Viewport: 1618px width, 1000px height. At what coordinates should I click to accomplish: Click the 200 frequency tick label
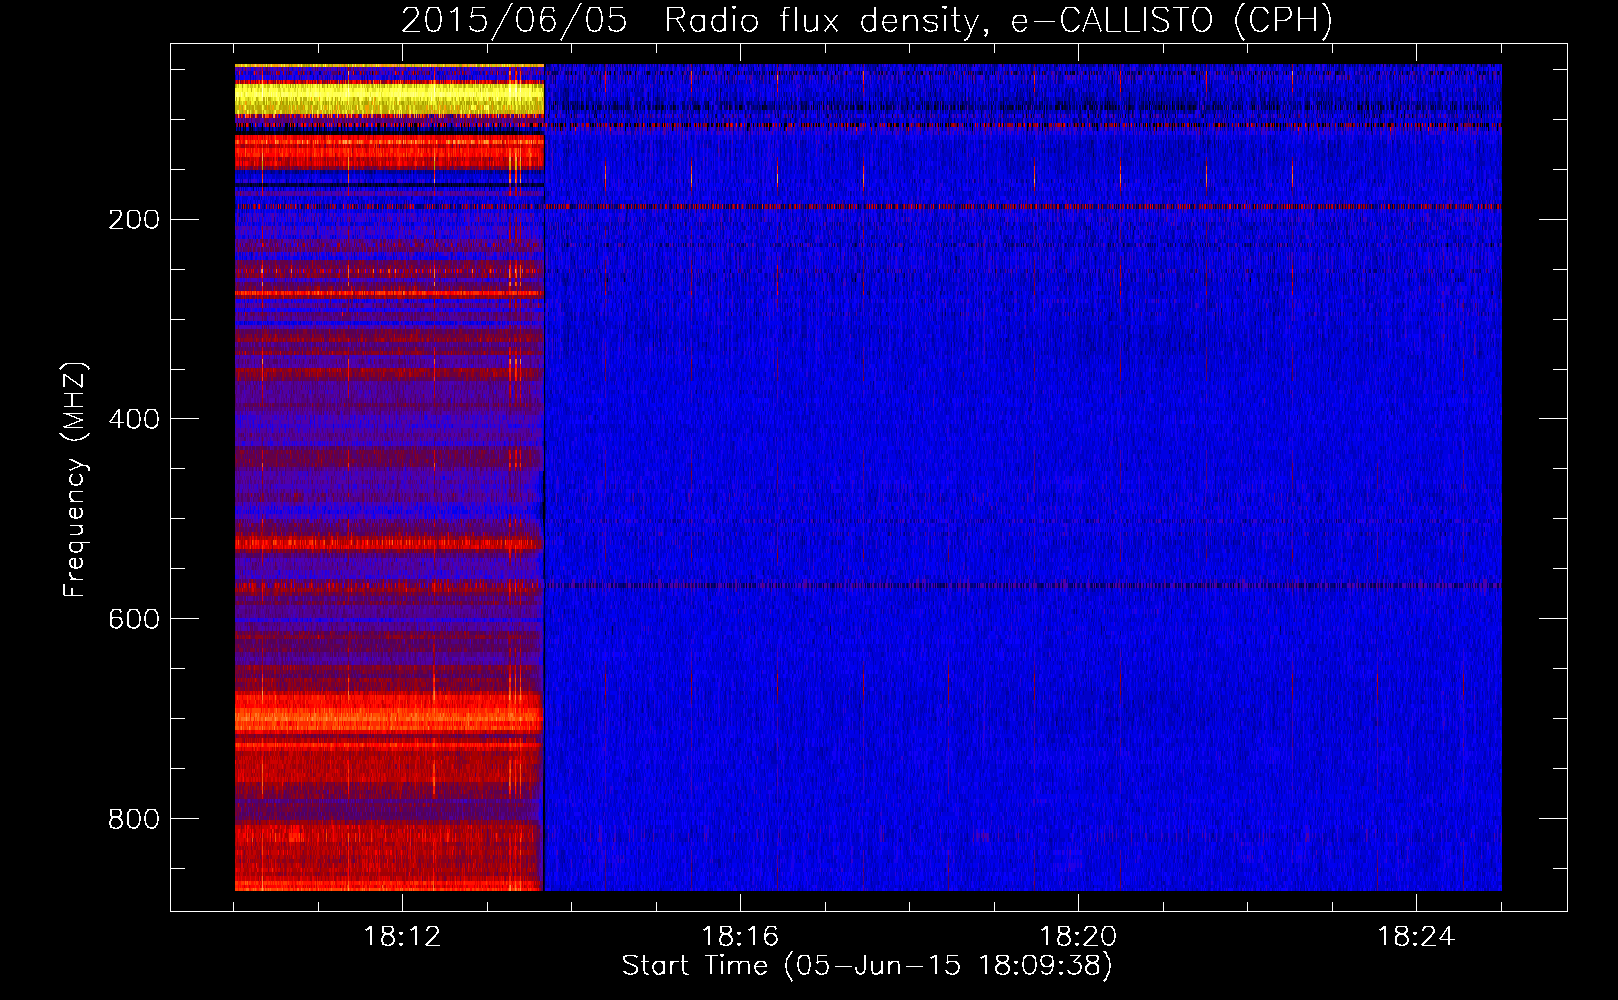(134, 220)
